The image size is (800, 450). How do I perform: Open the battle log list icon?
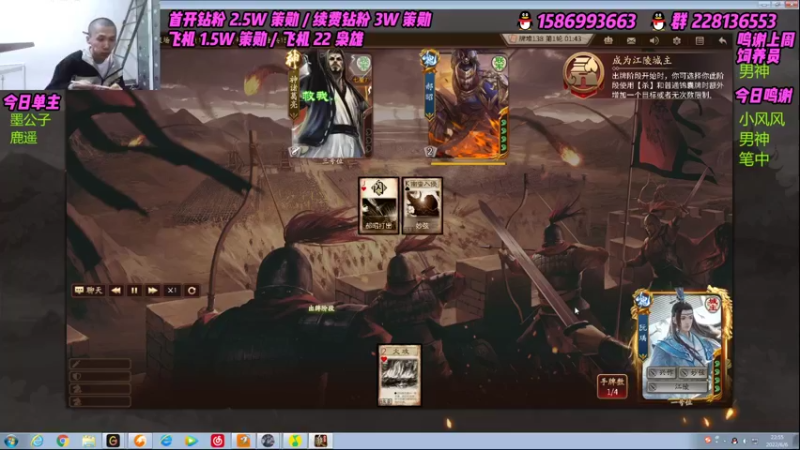[x=699, y=40]
